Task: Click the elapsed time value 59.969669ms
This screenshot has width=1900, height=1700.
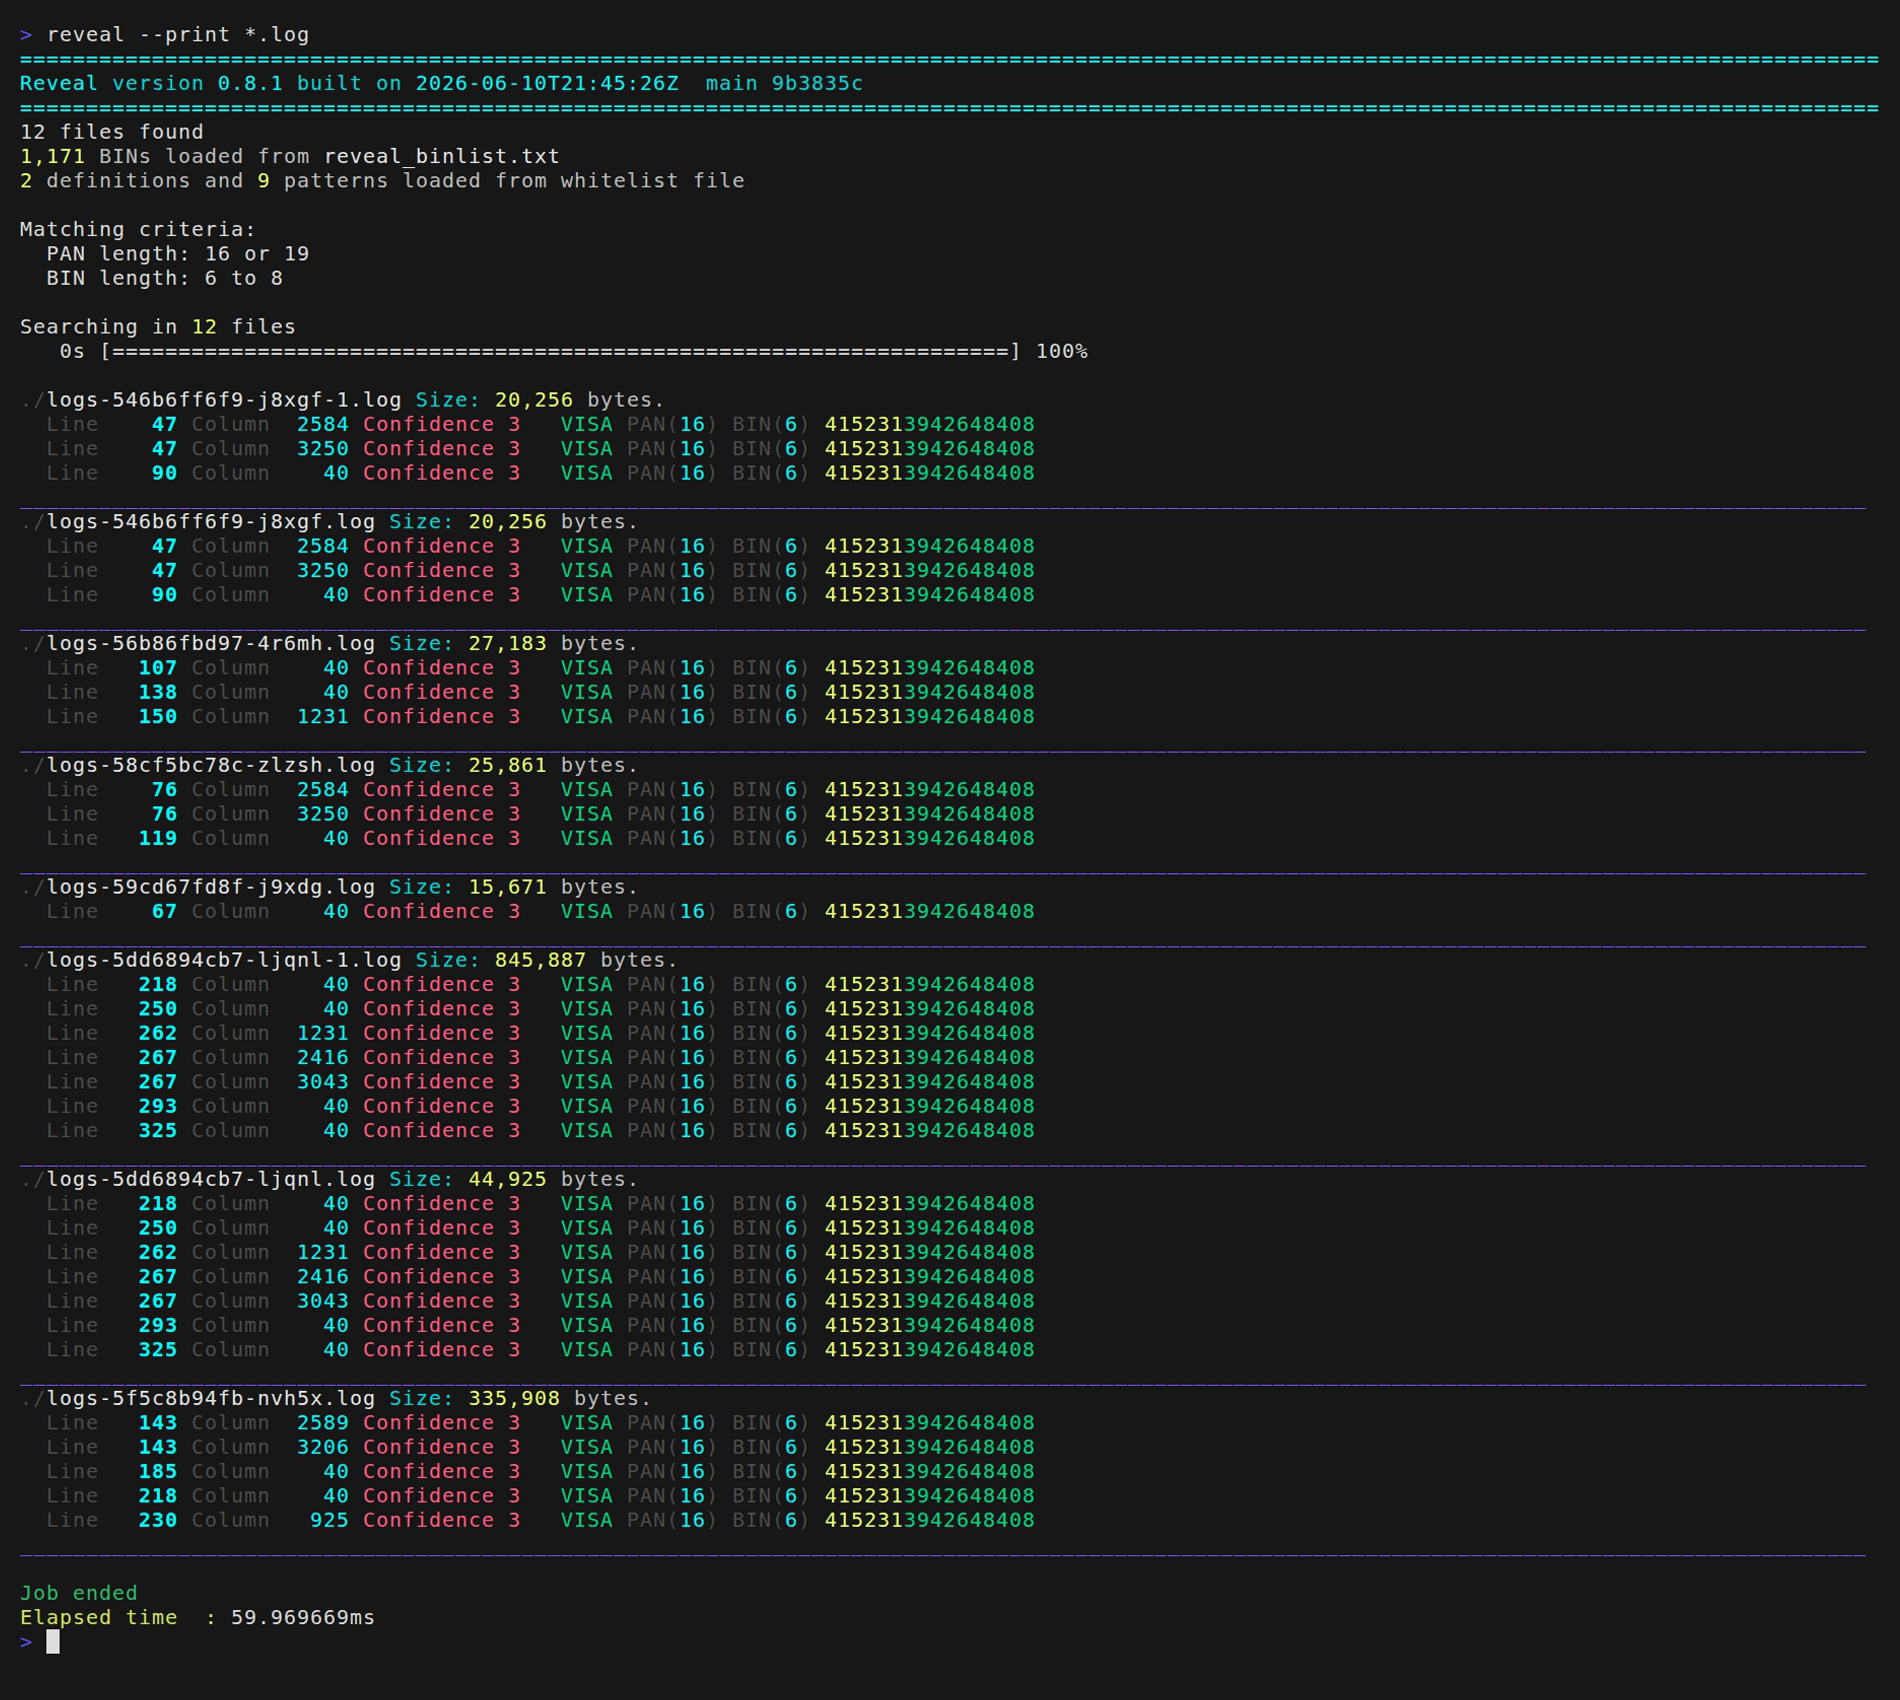Action: tap(303, 1618)
